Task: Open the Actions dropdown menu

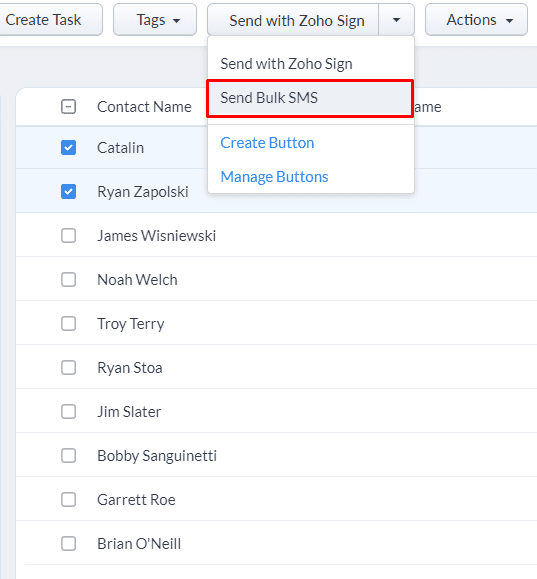Action: tap(476, 20)
